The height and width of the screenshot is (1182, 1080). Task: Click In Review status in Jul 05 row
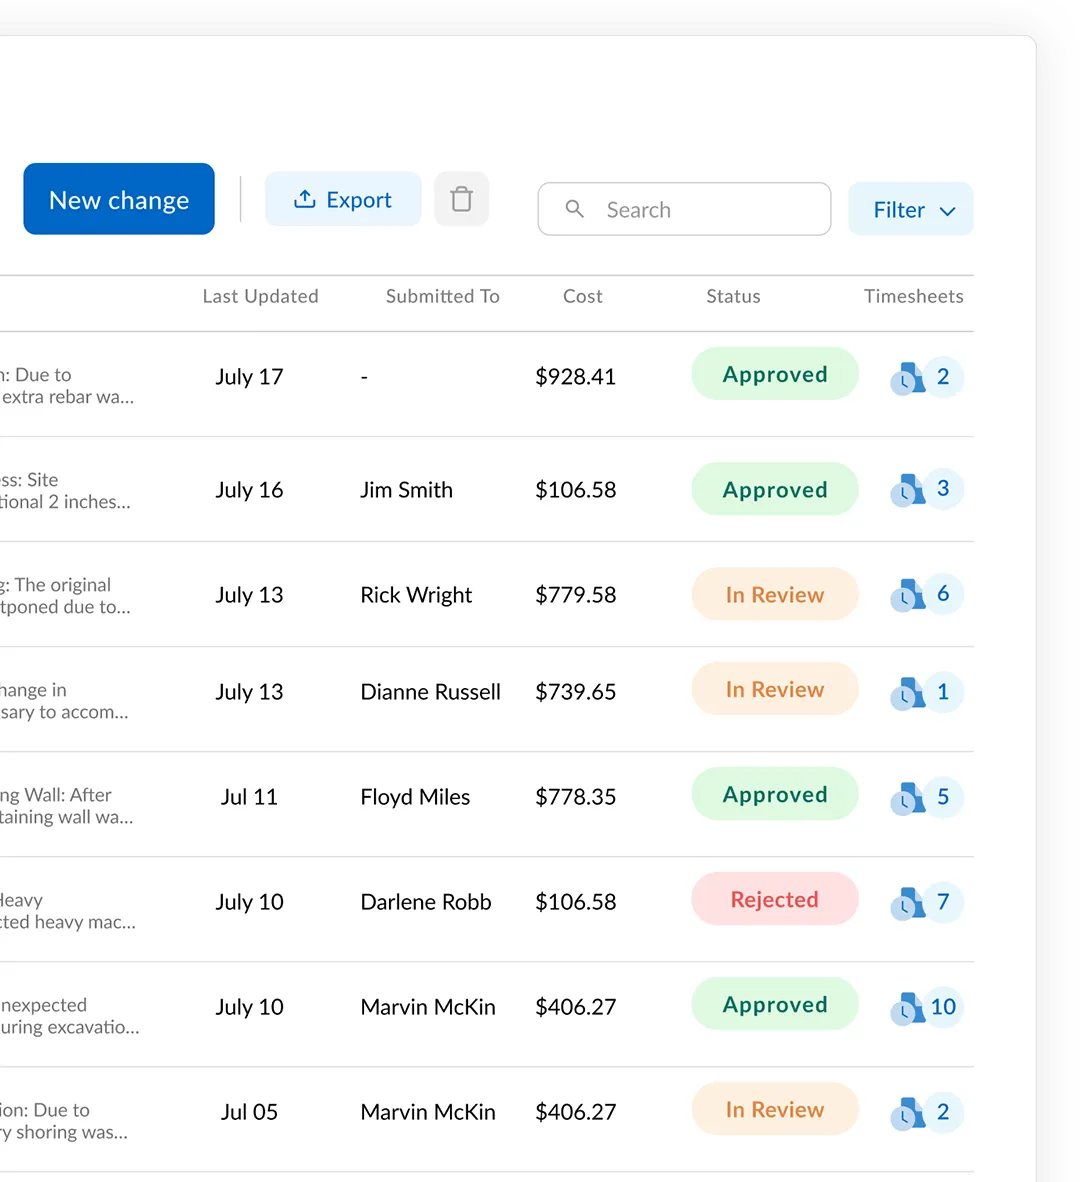(775, 1109)
